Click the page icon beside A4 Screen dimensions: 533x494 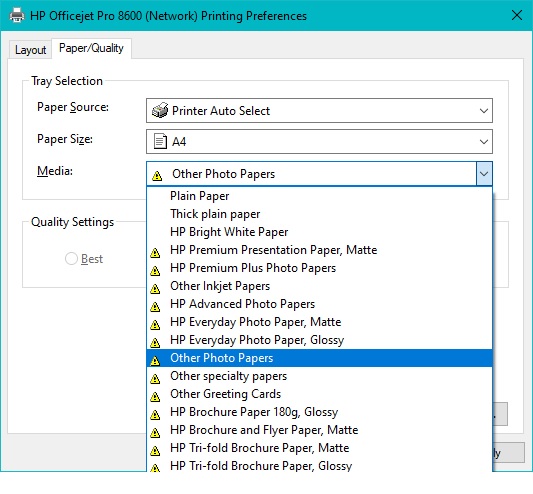point(160,141)
